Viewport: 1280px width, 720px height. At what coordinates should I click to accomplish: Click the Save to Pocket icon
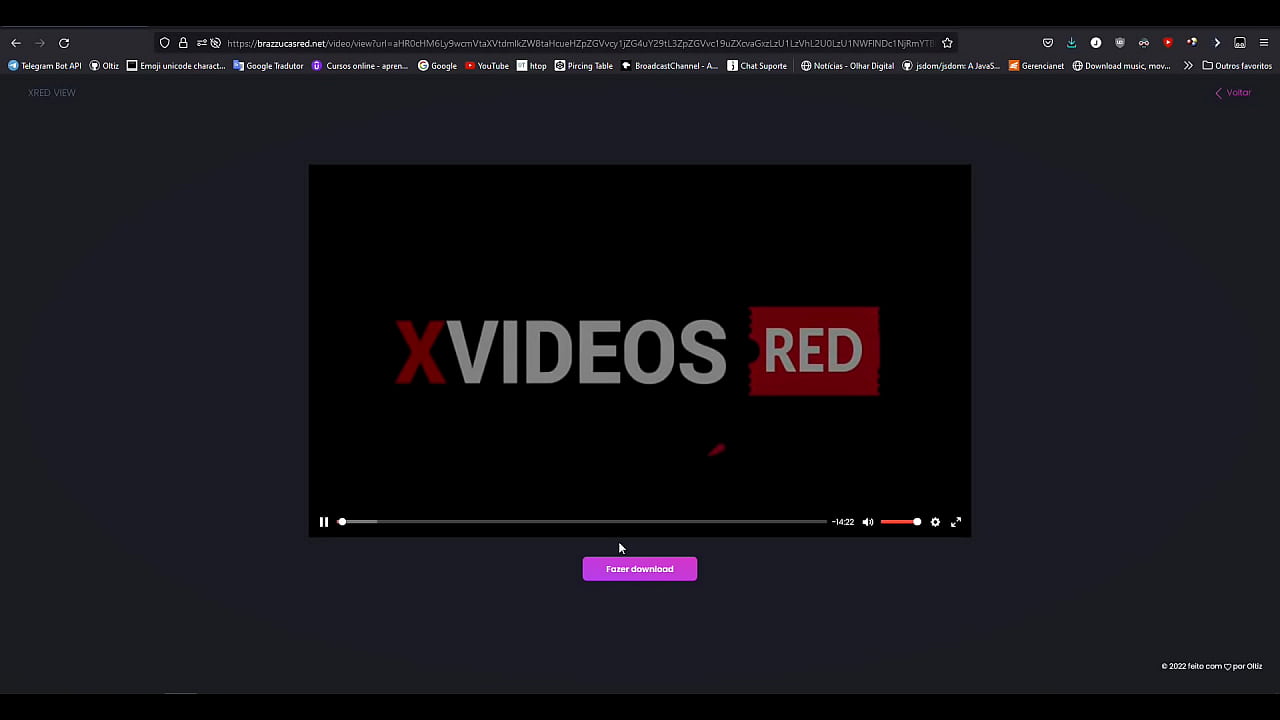[1048, 43]
